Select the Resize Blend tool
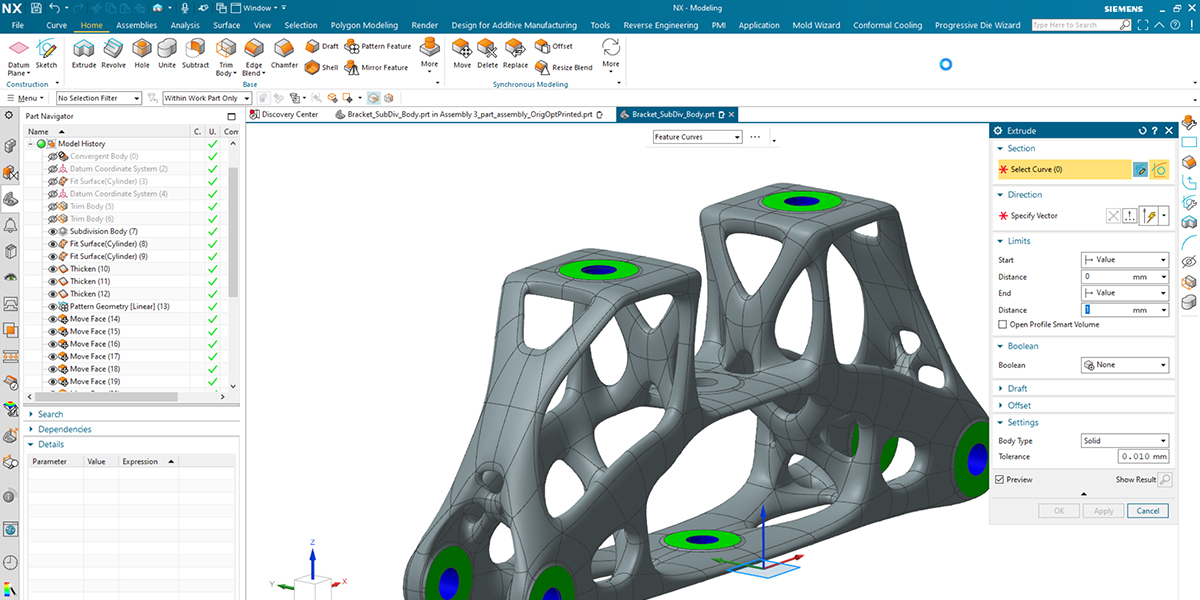 click(x=542, y=68)
